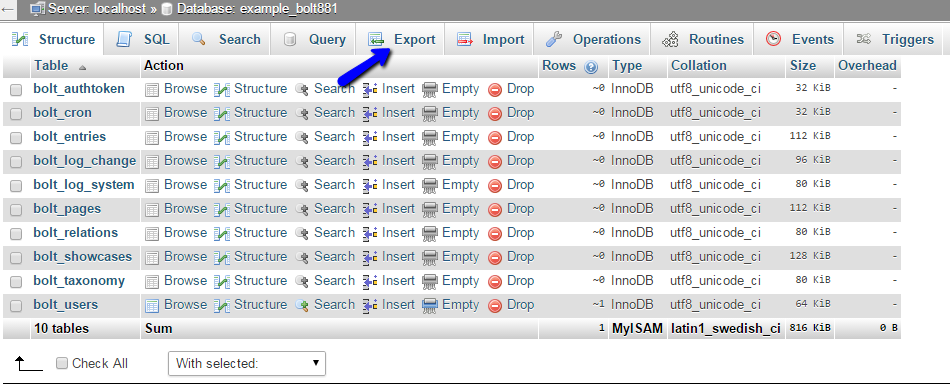Click the Insert icon for bolt_log_change
This screenshot has height=384, width=950.
point(370,162)
